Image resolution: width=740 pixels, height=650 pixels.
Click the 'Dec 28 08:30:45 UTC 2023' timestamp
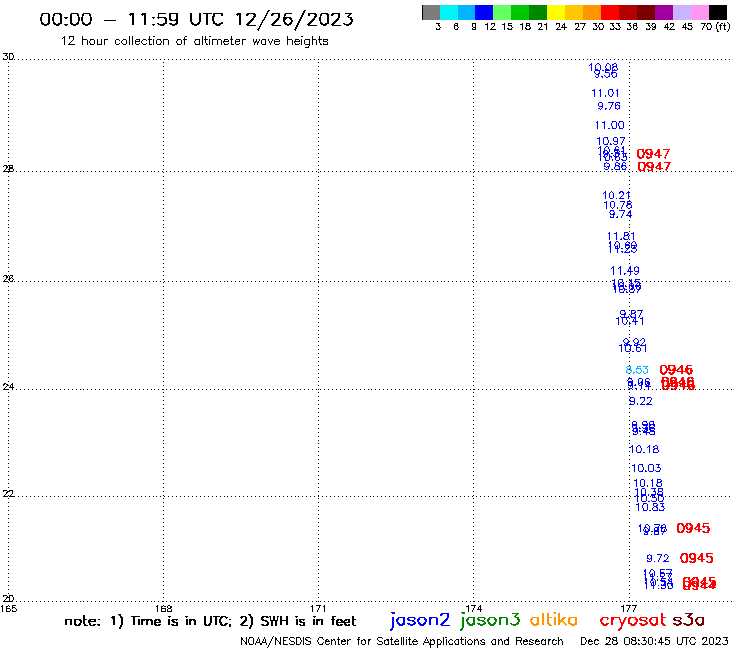point(654,641)
